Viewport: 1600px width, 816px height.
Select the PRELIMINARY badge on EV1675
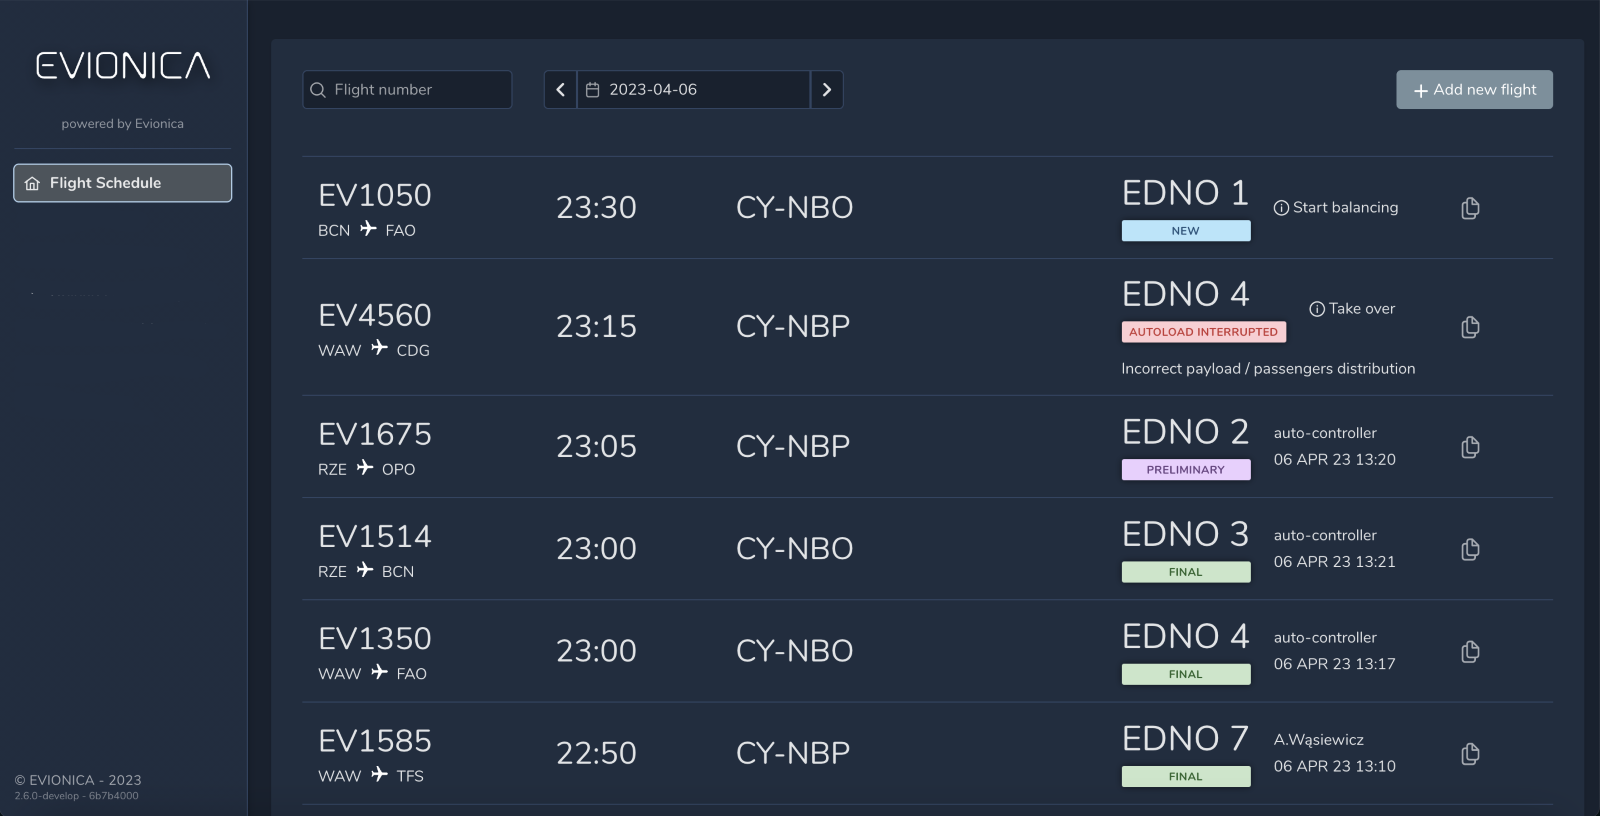[1186, 469]
